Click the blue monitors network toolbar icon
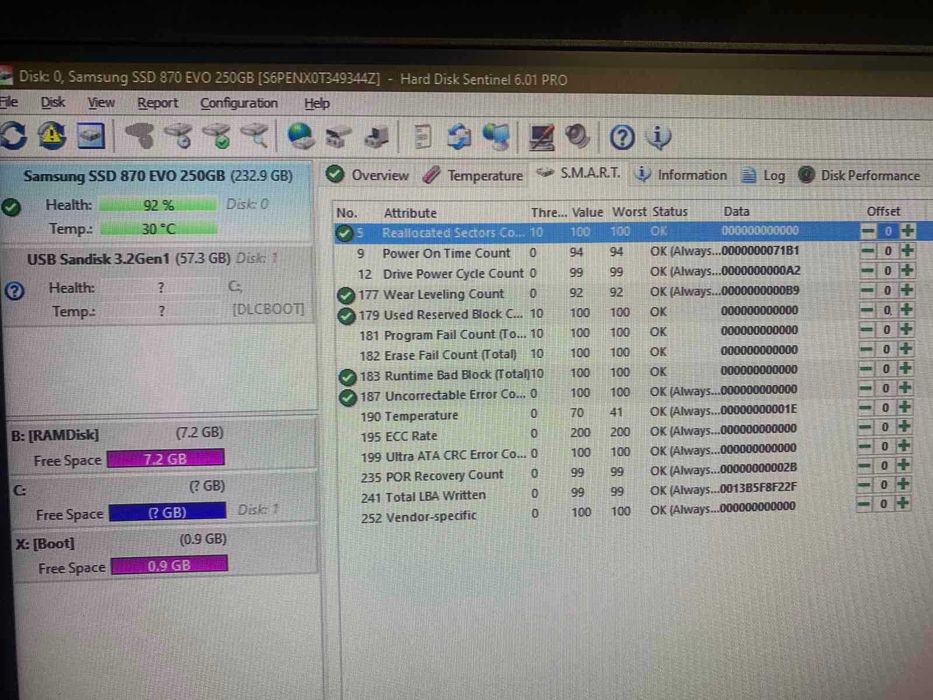The height and width of the screenshot is (700, 933). point(496,137)
